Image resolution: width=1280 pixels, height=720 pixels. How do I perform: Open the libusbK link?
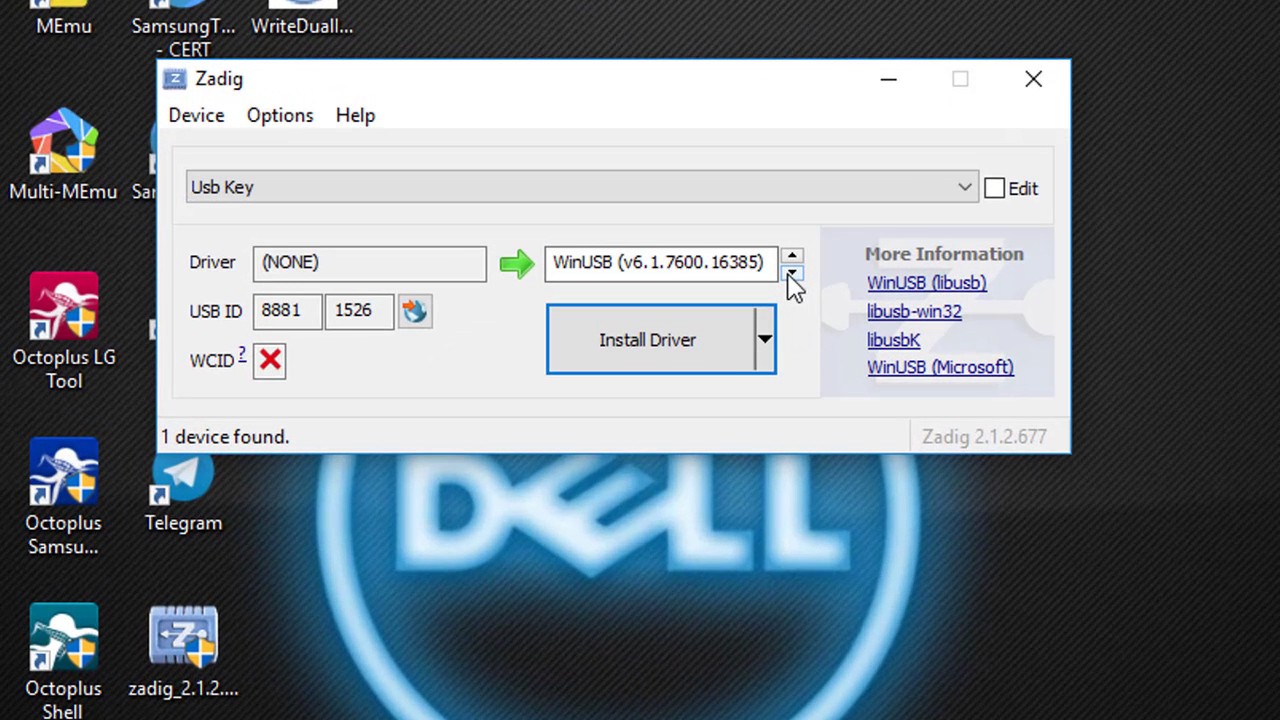click(893, 340)
